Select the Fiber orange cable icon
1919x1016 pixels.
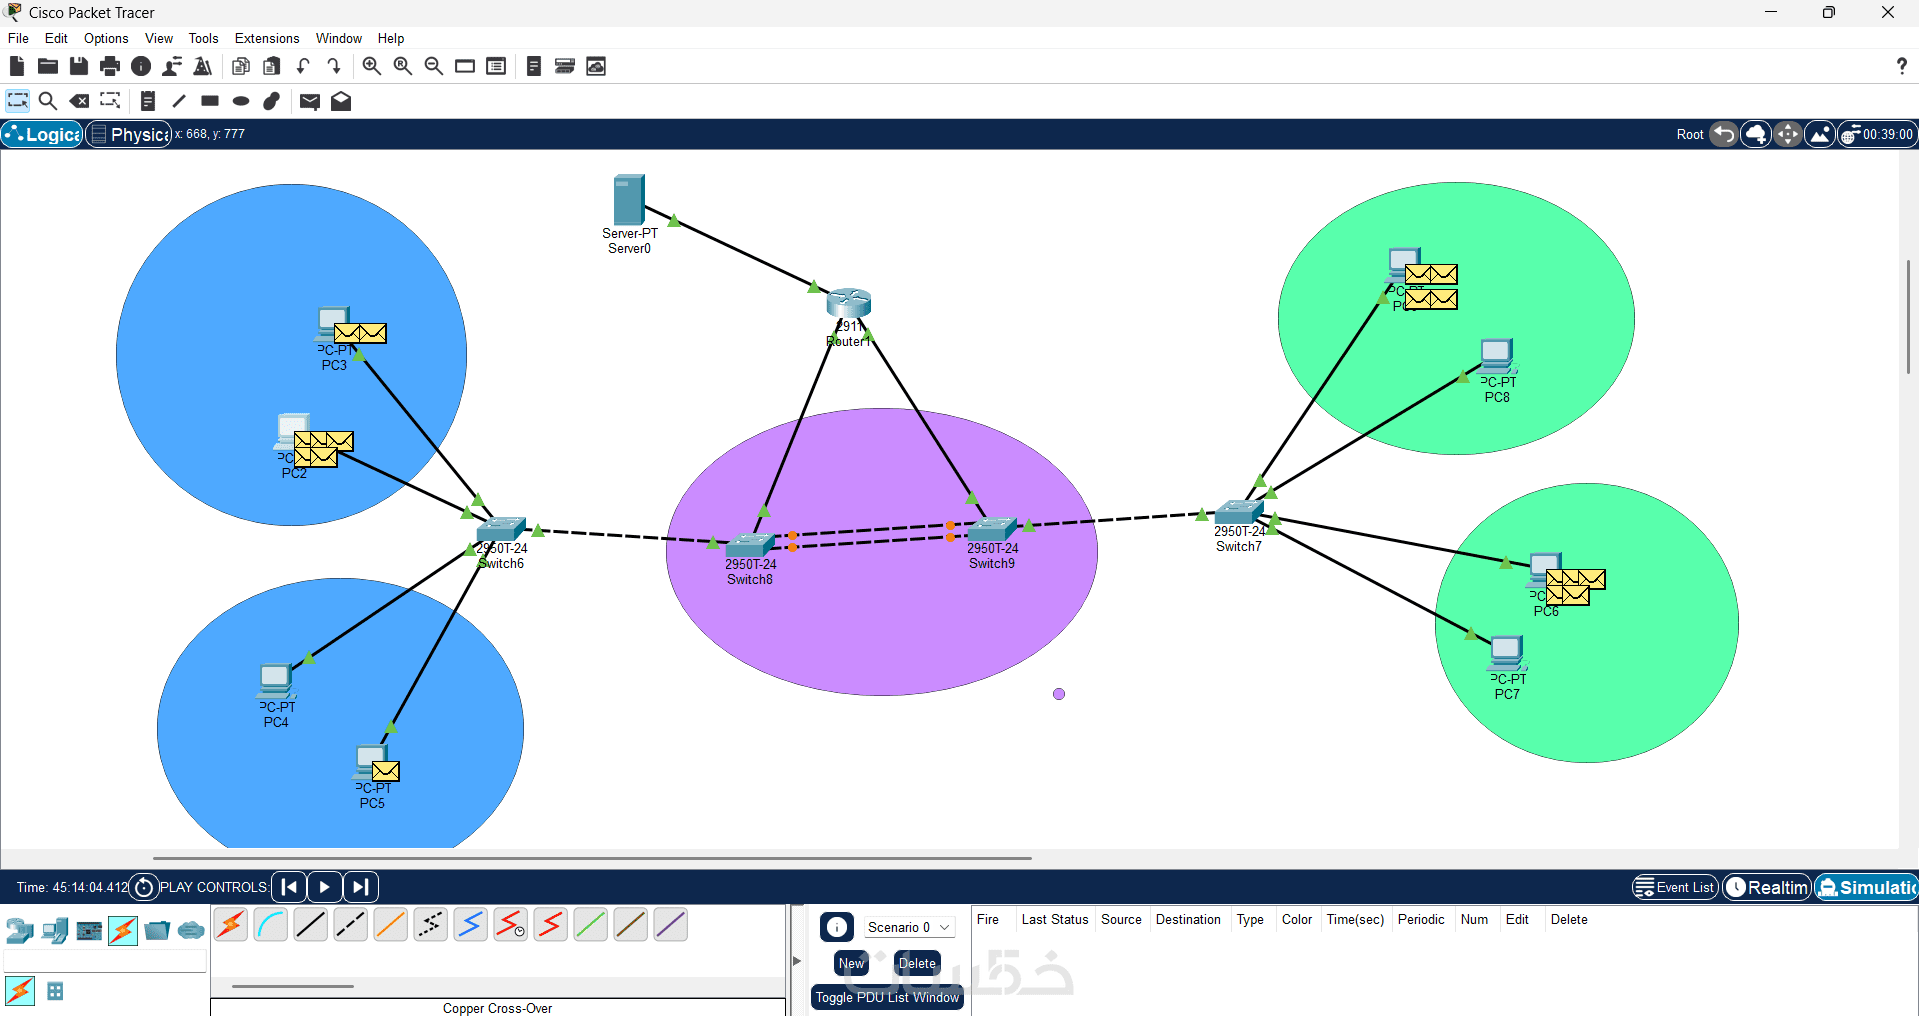pos(391,925)
